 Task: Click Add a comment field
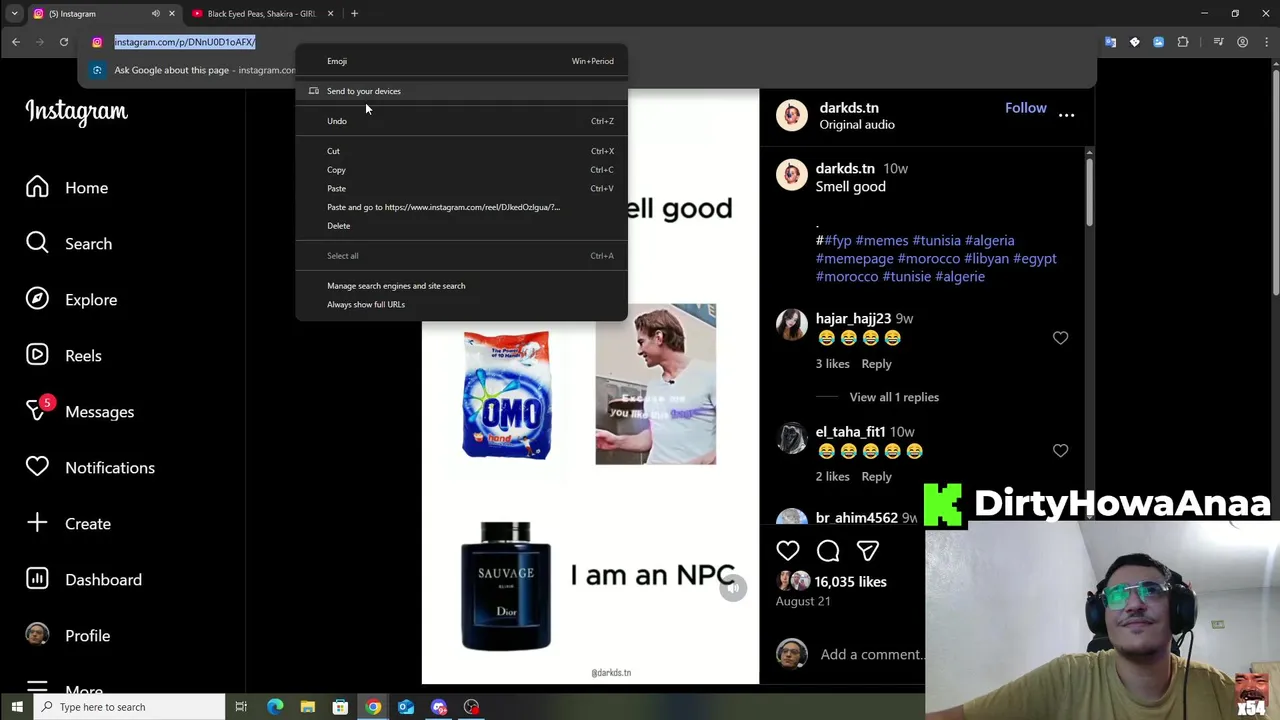click(870, 655)
